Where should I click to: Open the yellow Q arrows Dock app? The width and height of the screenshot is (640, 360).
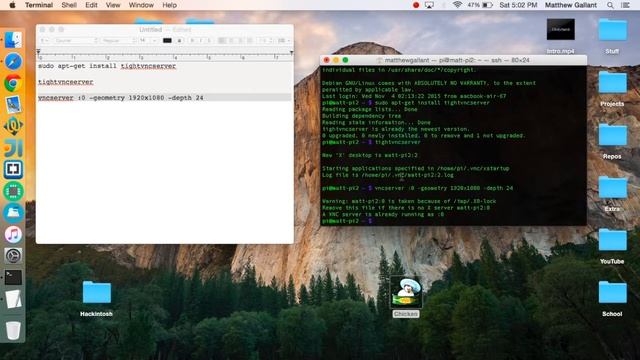[13, 126]
